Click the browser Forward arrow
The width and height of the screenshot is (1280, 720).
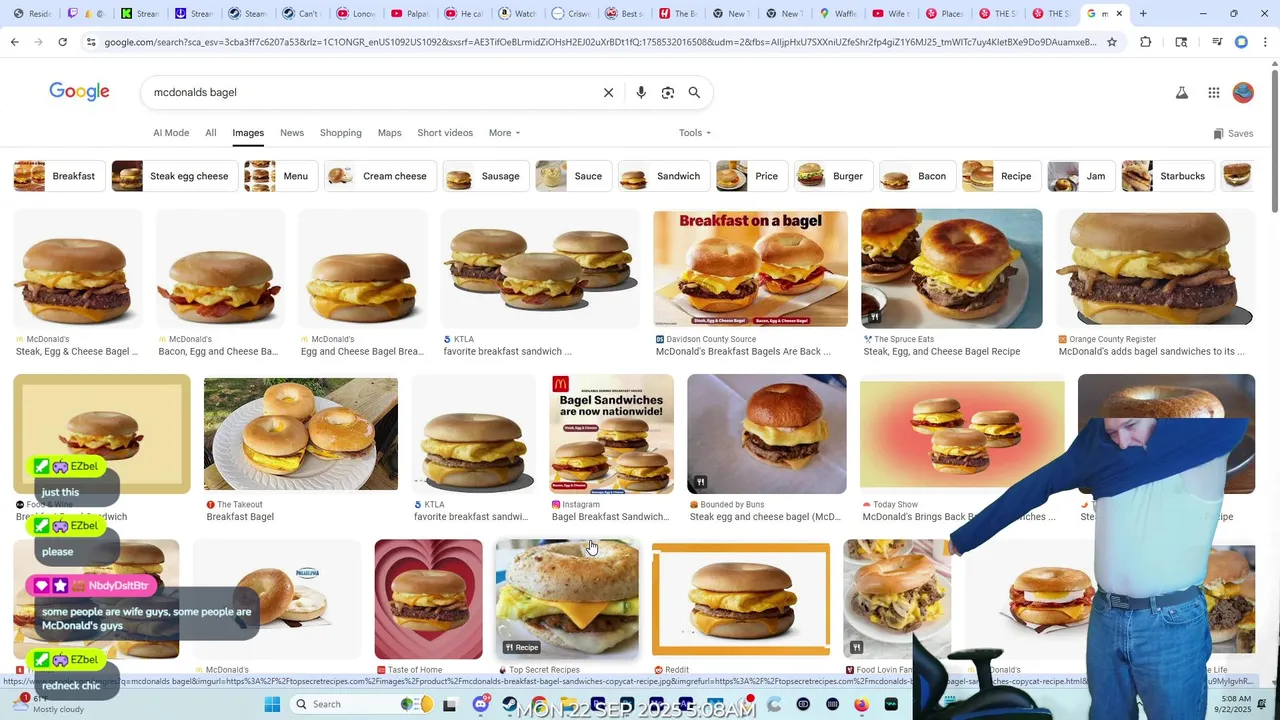coord(38,42)
